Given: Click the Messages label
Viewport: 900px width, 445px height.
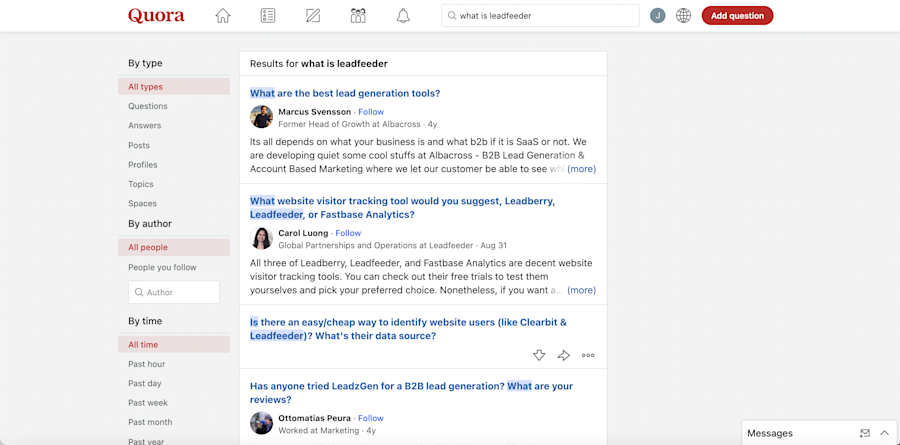Looking at the screenshot, I should (770, 433).
